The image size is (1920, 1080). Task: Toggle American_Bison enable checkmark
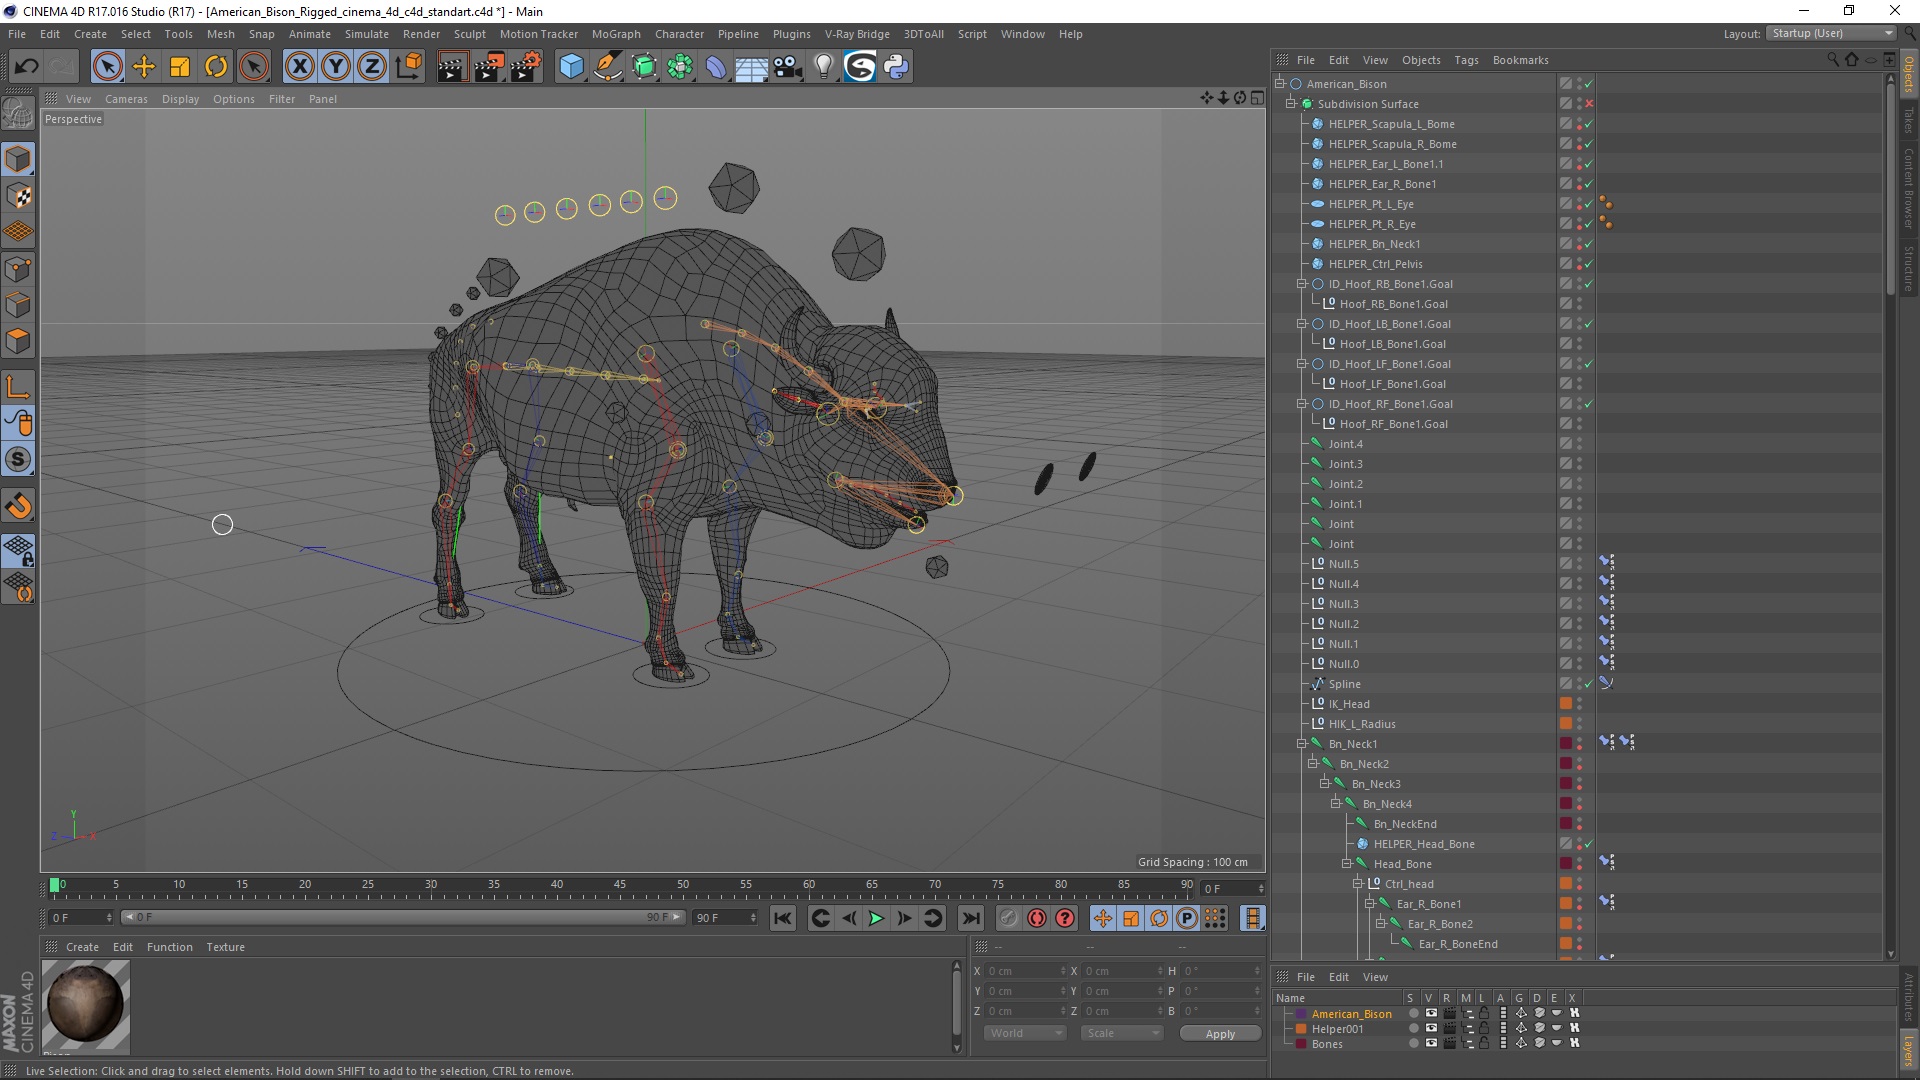(x=1589, y=84)
